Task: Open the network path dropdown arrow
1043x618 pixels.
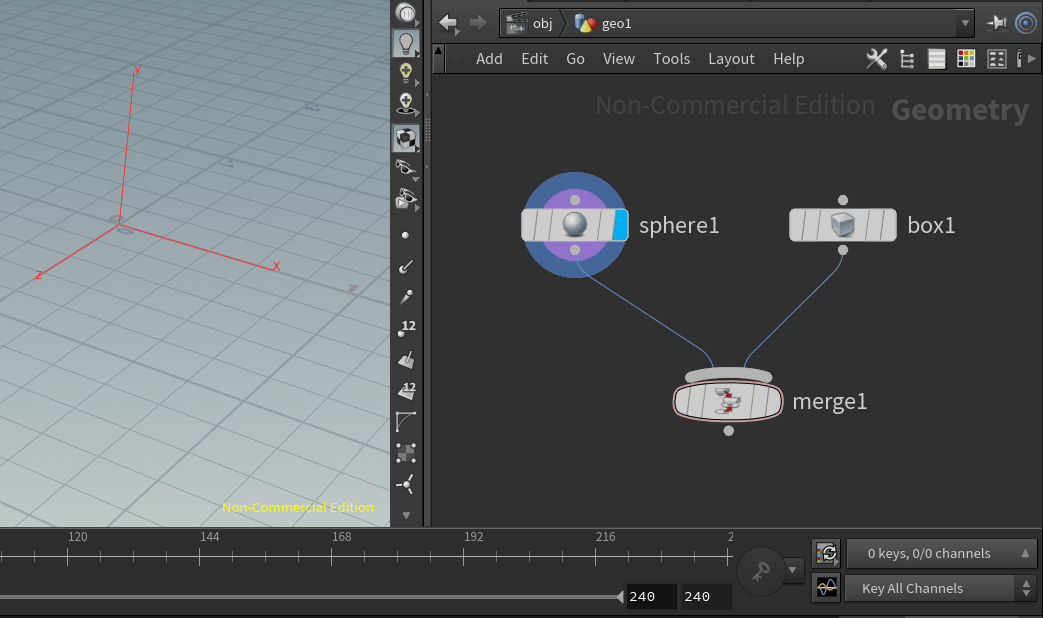Action: click(x=965, y=22)
